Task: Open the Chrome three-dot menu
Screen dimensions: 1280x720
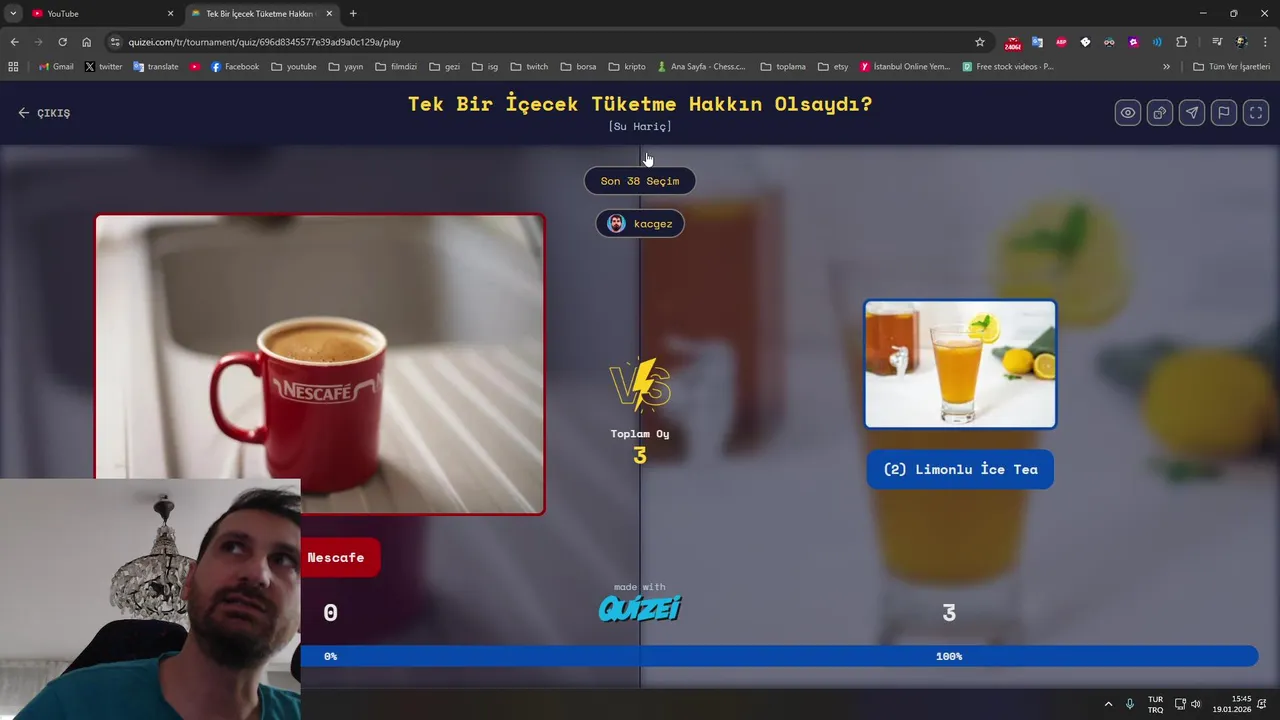Action: (1265, 42)
